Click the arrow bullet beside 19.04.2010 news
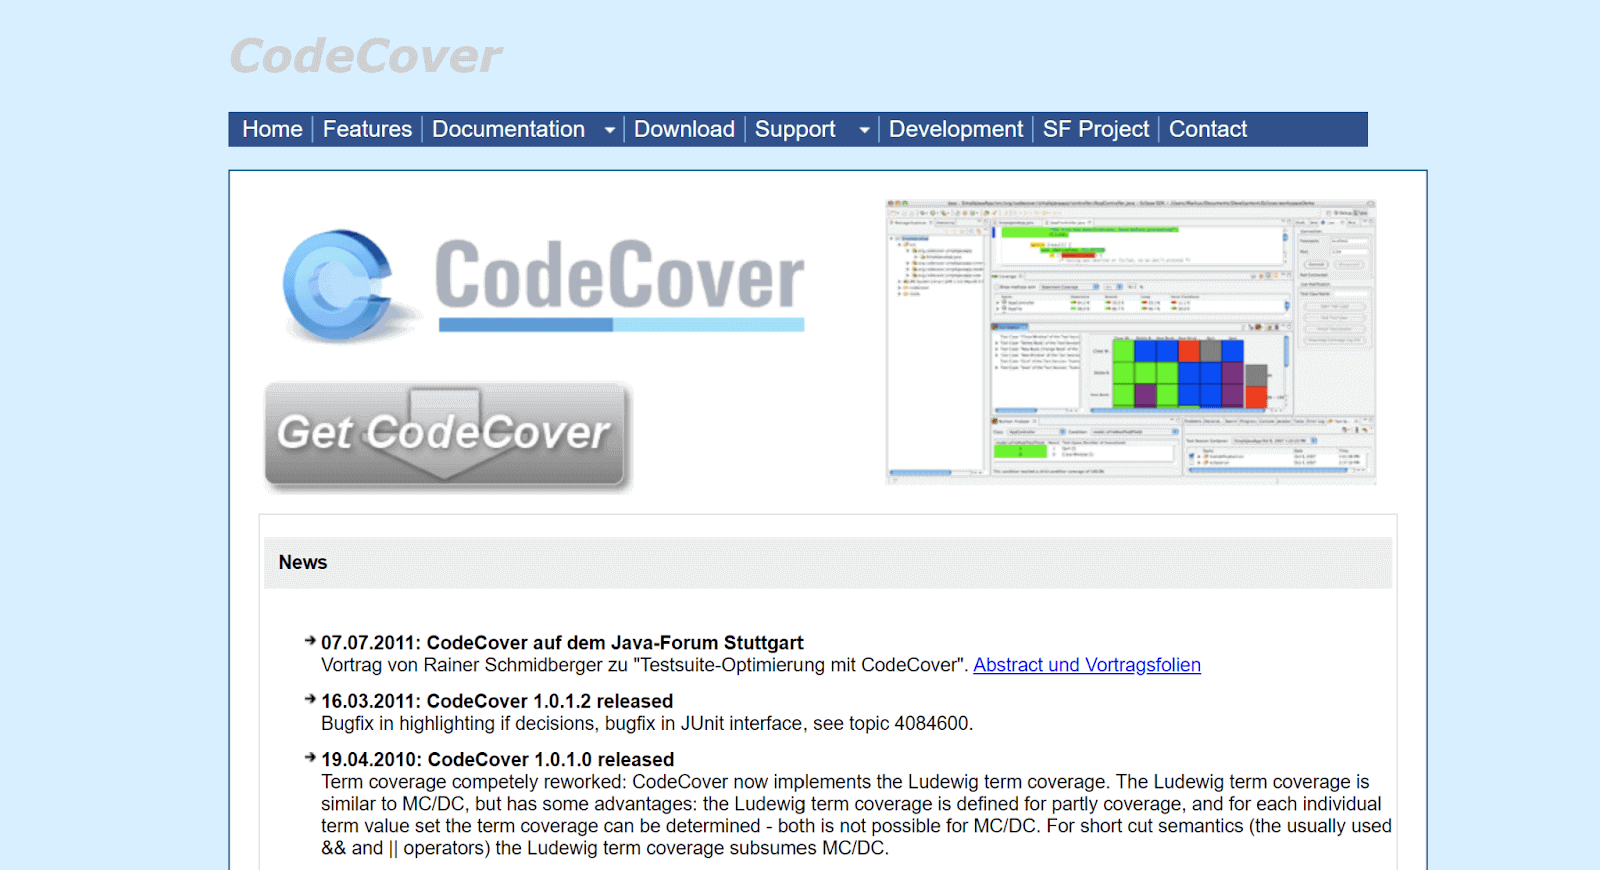The width and height of the screenshot is (1600, 870). coord(310,757)
